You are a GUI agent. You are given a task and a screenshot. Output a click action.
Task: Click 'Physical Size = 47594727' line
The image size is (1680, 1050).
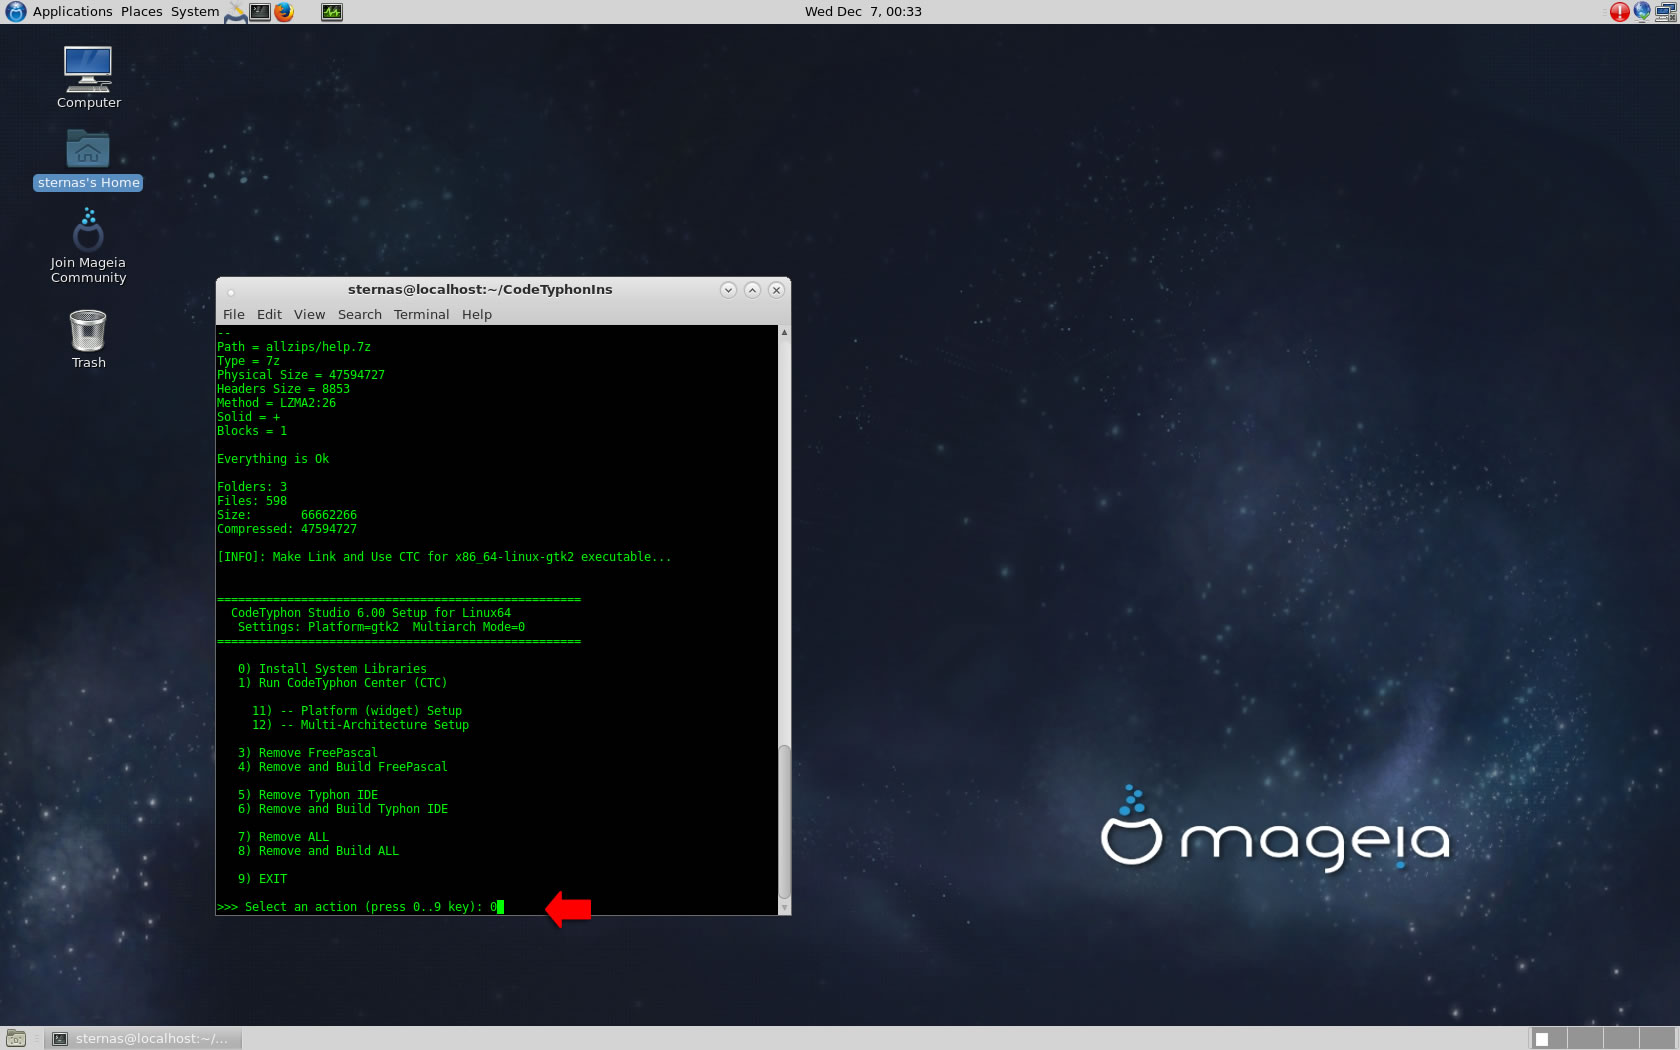[301, 375]
